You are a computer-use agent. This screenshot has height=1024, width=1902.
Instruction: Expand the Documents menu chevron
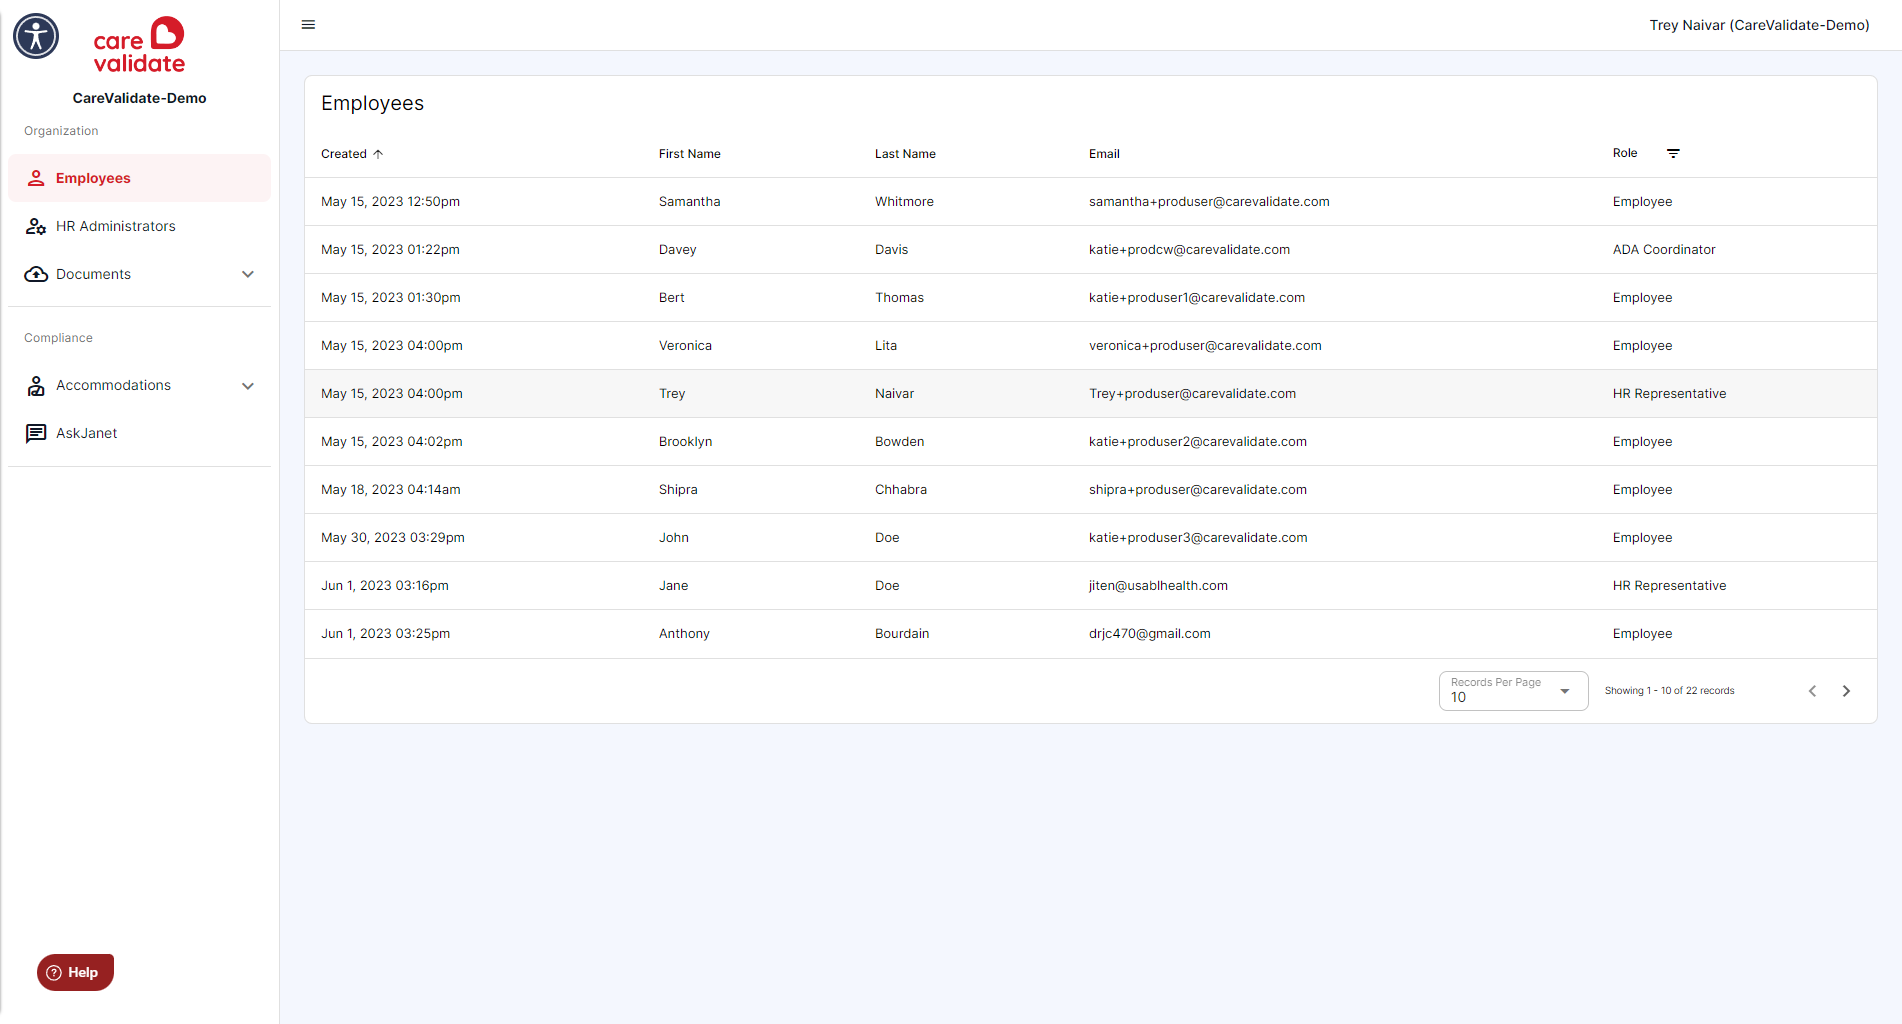coord(248,274)
